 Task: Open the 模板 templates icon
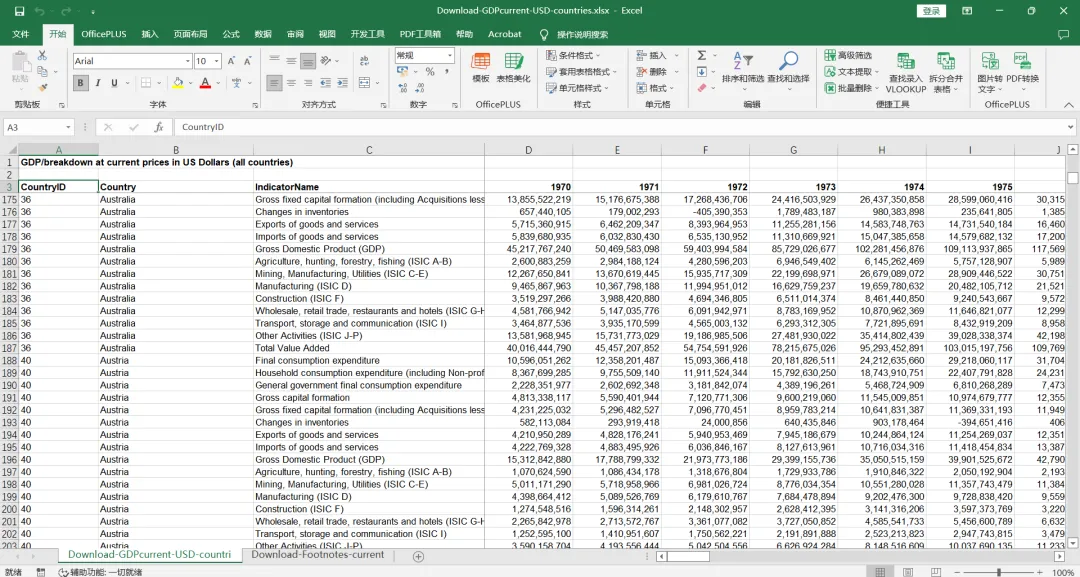click(480, 67)
